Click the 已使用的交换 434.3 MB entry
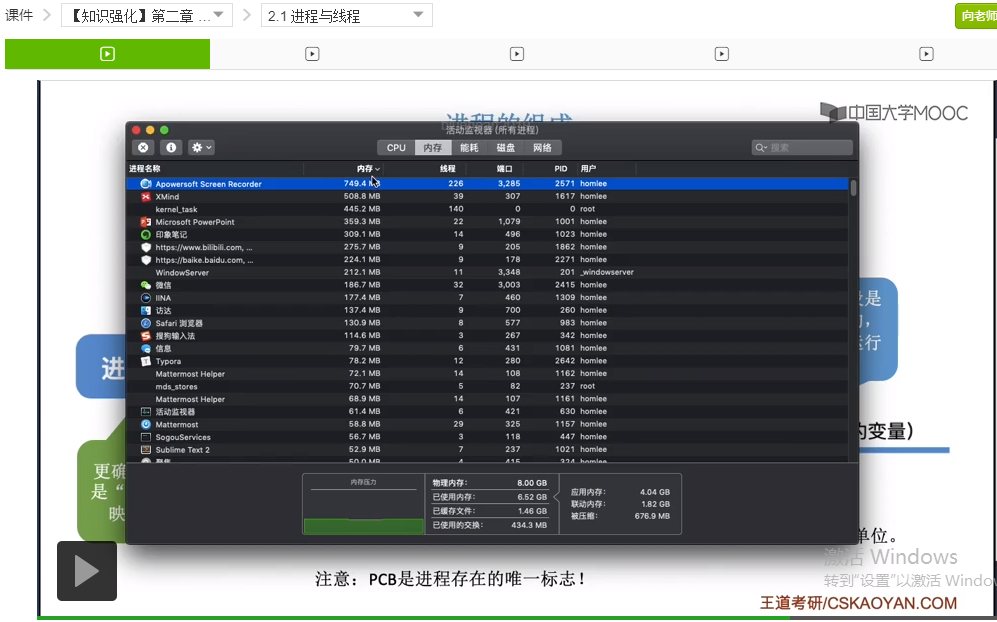 coord(489,525)
